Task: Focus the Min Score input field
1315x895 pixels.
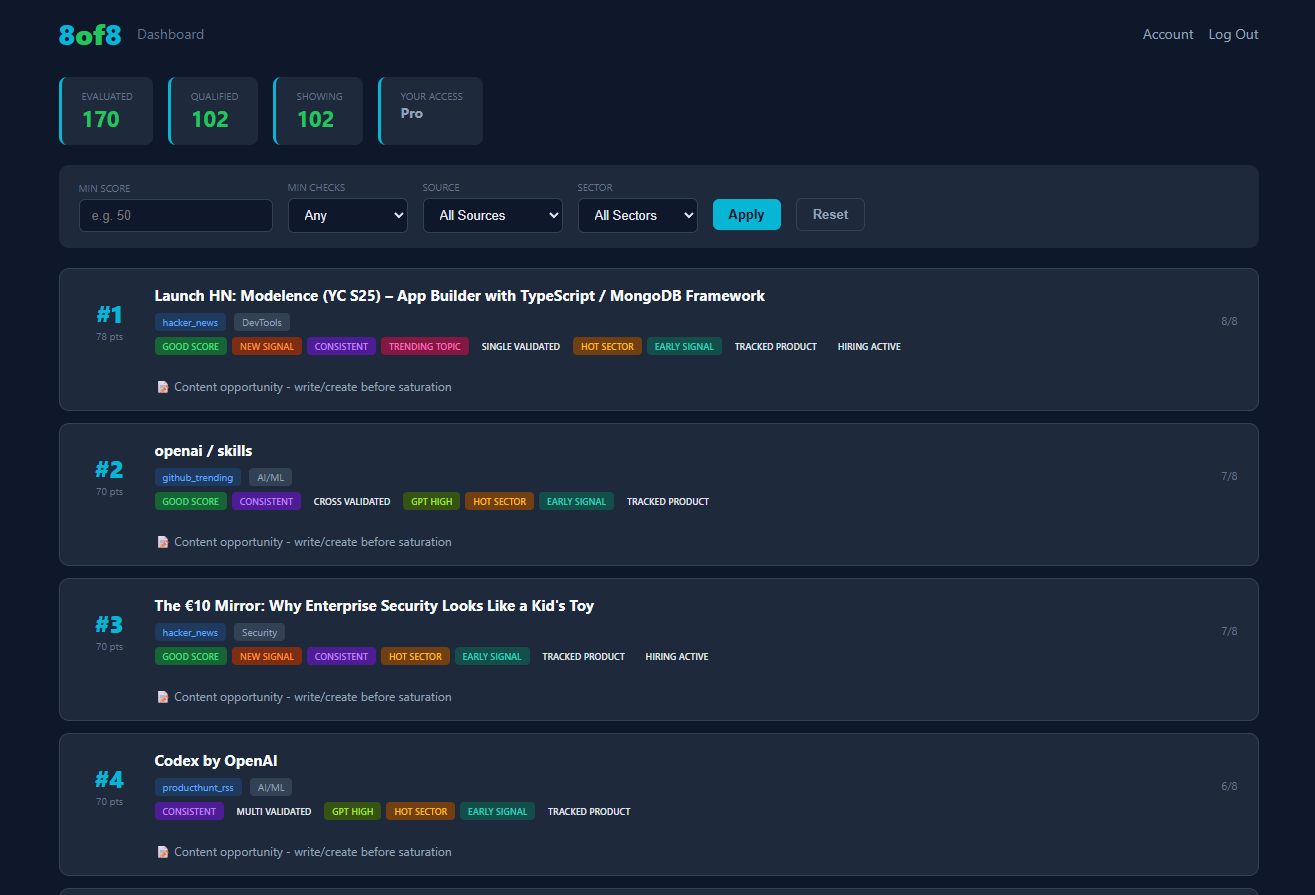Action: click(x=175, y=215)
